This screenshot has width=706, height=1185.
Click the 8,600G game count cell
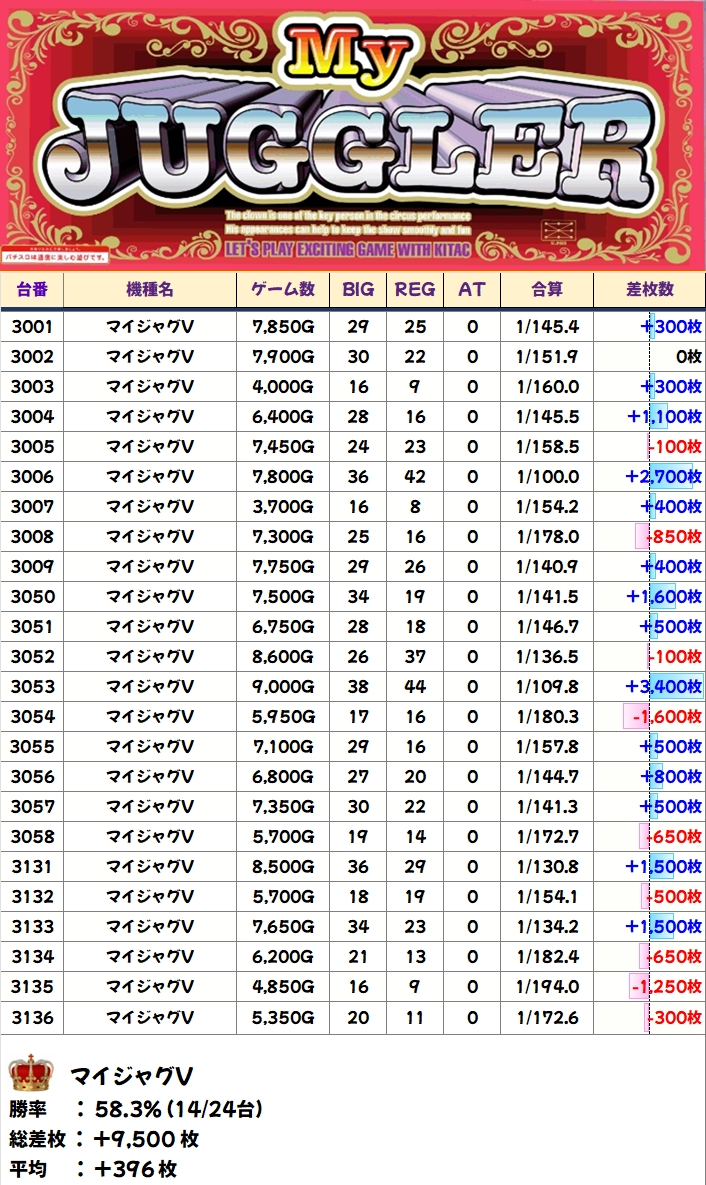pyautogui.click(x=283, y=657)
